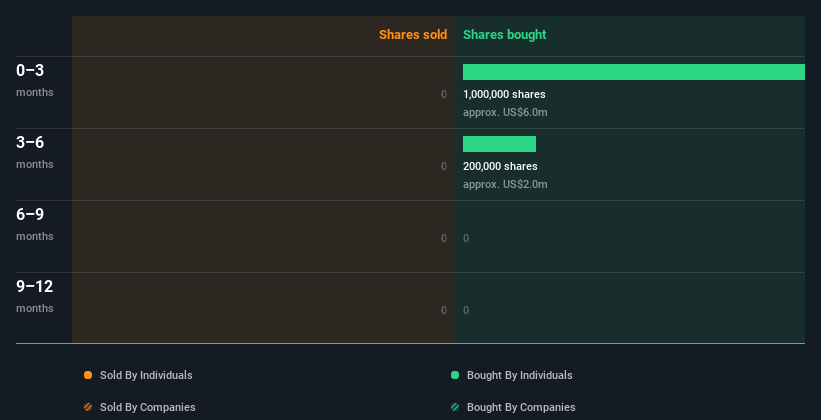This screenshot has width=821, height=420.
Task: Select the 9–12 months row label
Action: tap(34, 295)
